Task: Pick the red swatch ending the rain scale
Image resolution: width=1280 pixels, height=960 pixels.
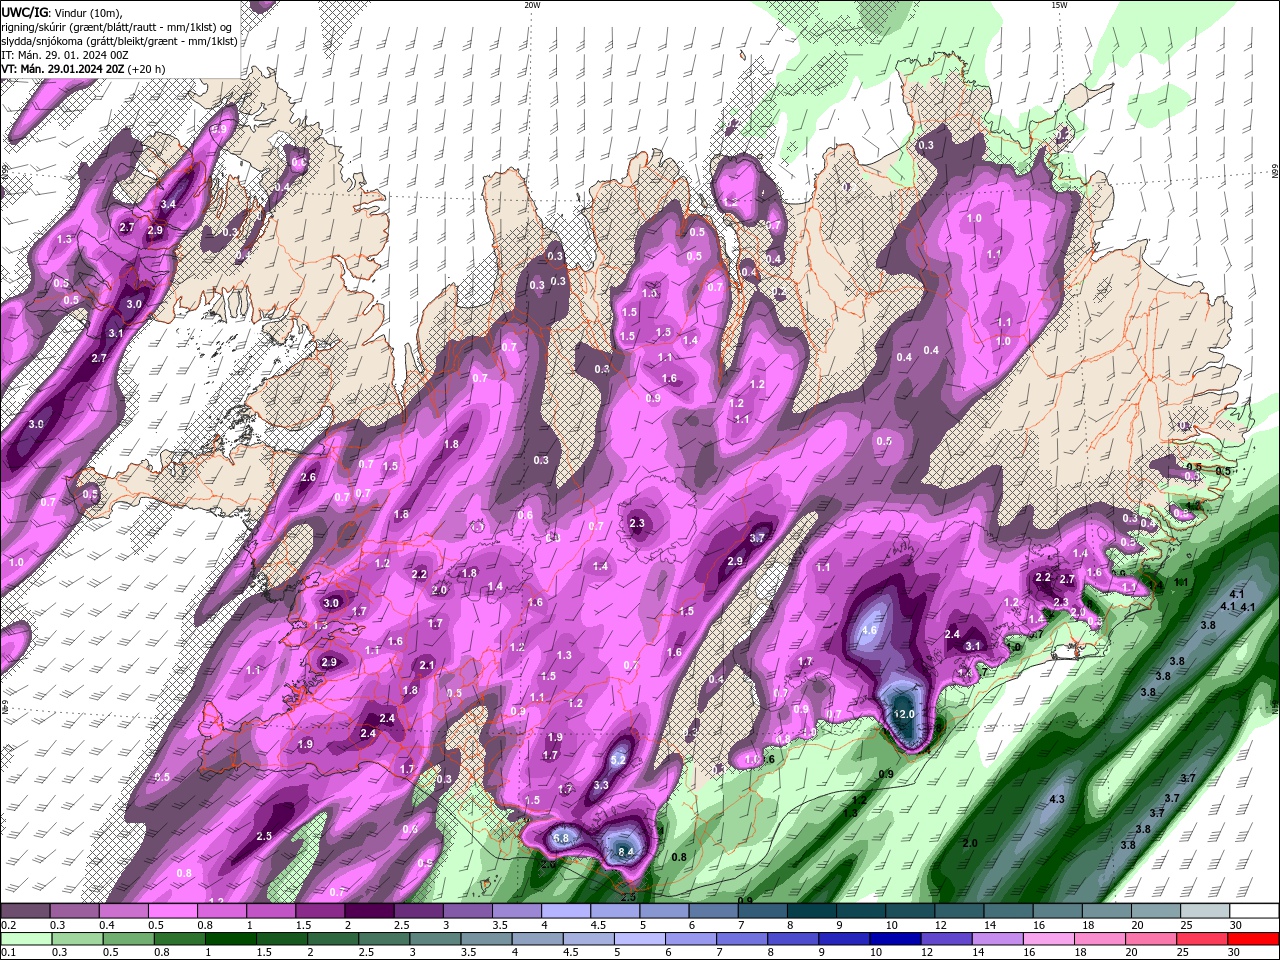Action: tap(1254, 938)
